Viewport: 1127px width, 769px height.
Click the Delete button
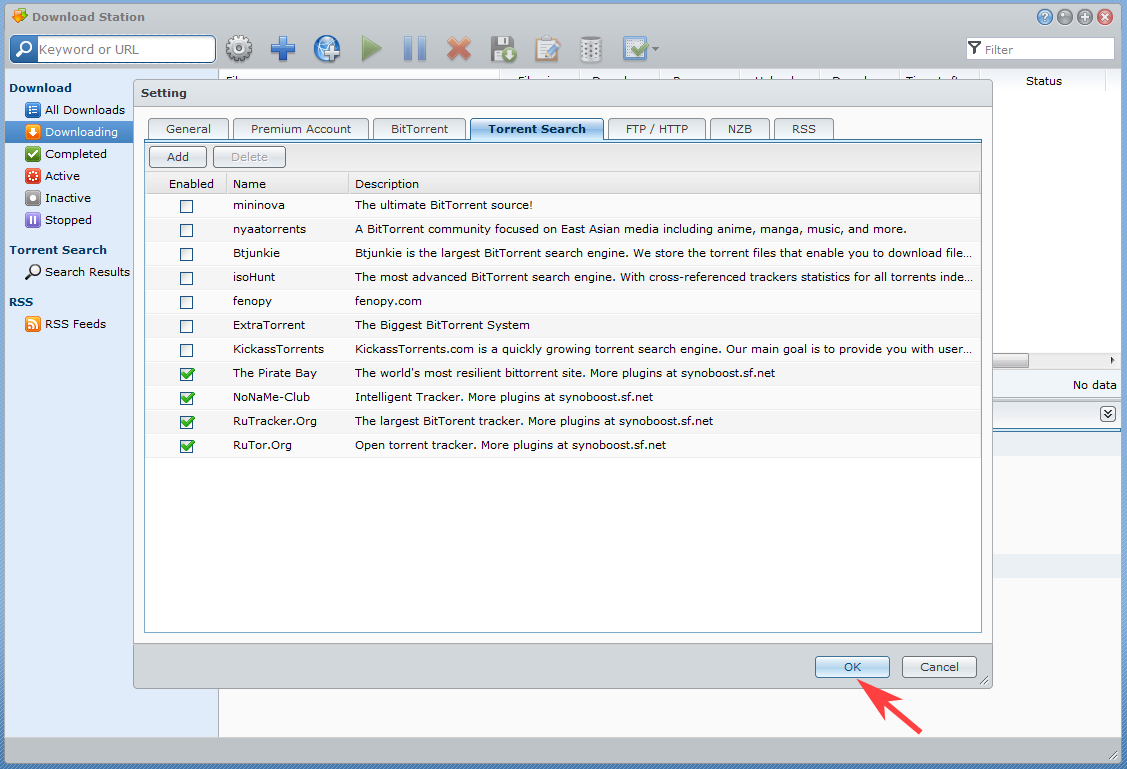point(249,157)
